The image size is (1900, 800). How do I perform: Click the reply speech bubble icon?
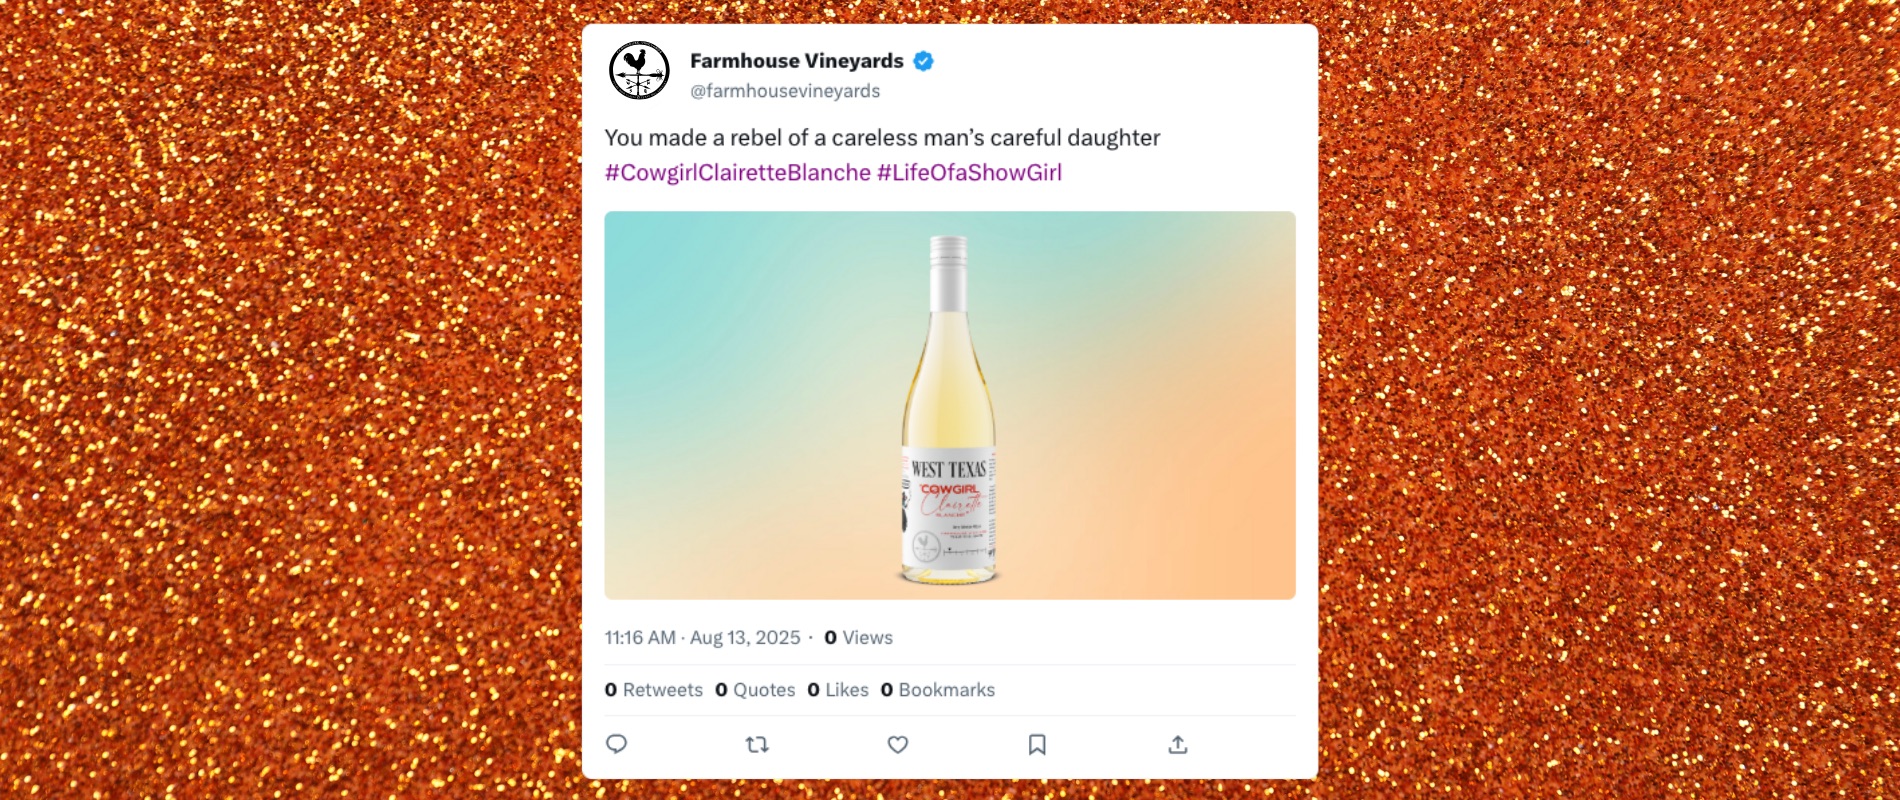(x=617, y=744)
